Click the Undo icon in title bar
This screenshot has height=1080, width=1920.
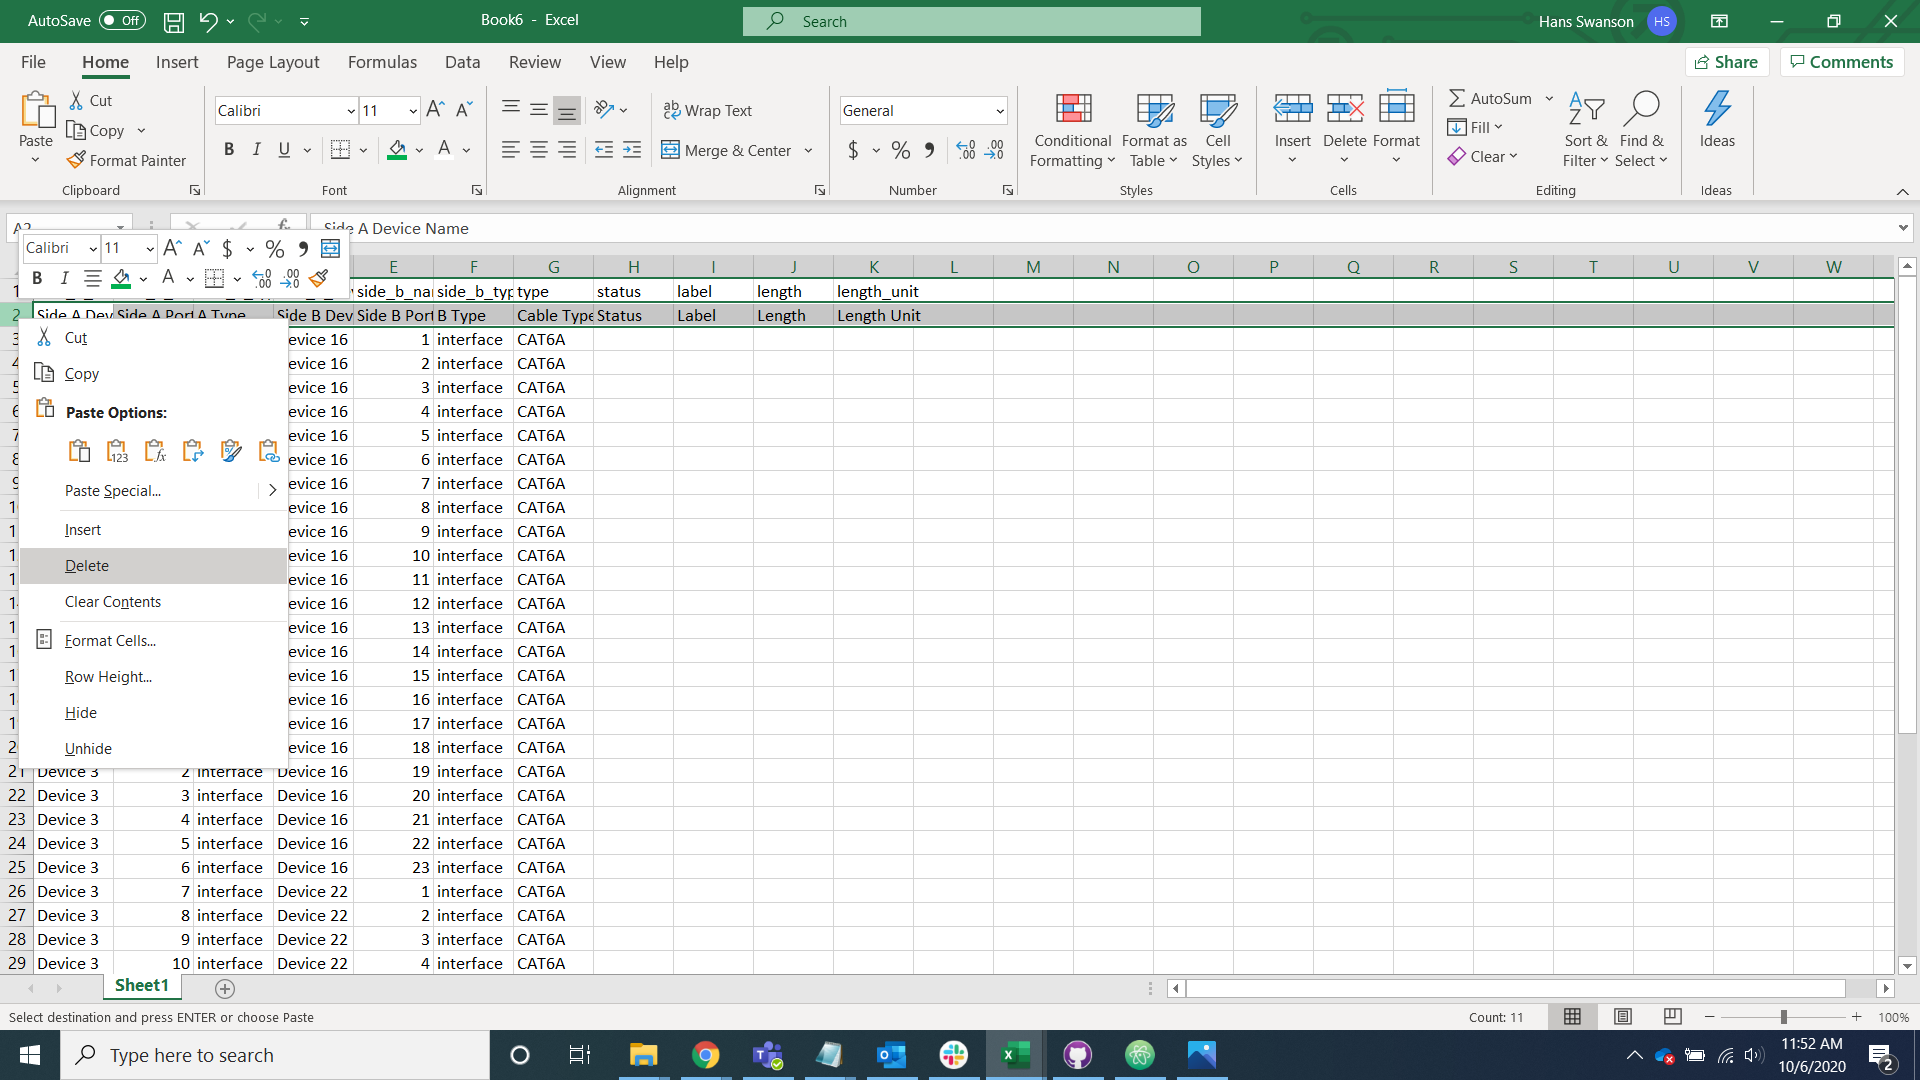[208, 21]
